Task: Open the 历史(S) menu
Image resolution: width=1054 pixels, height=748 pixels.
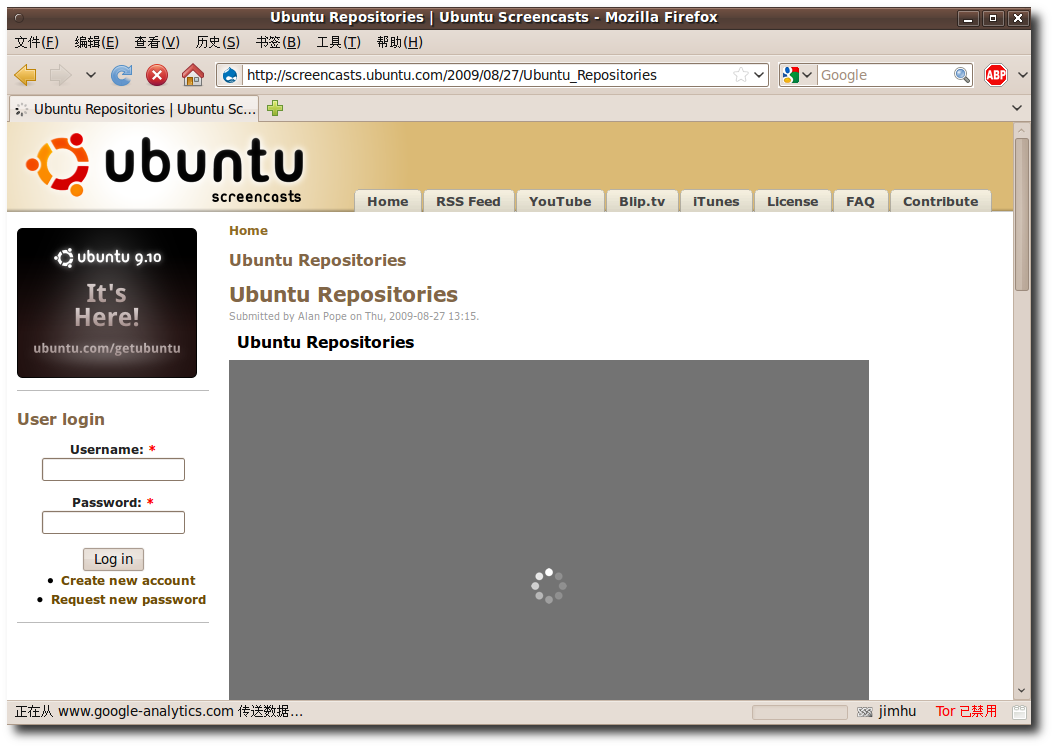Action: tap(217, 42)
